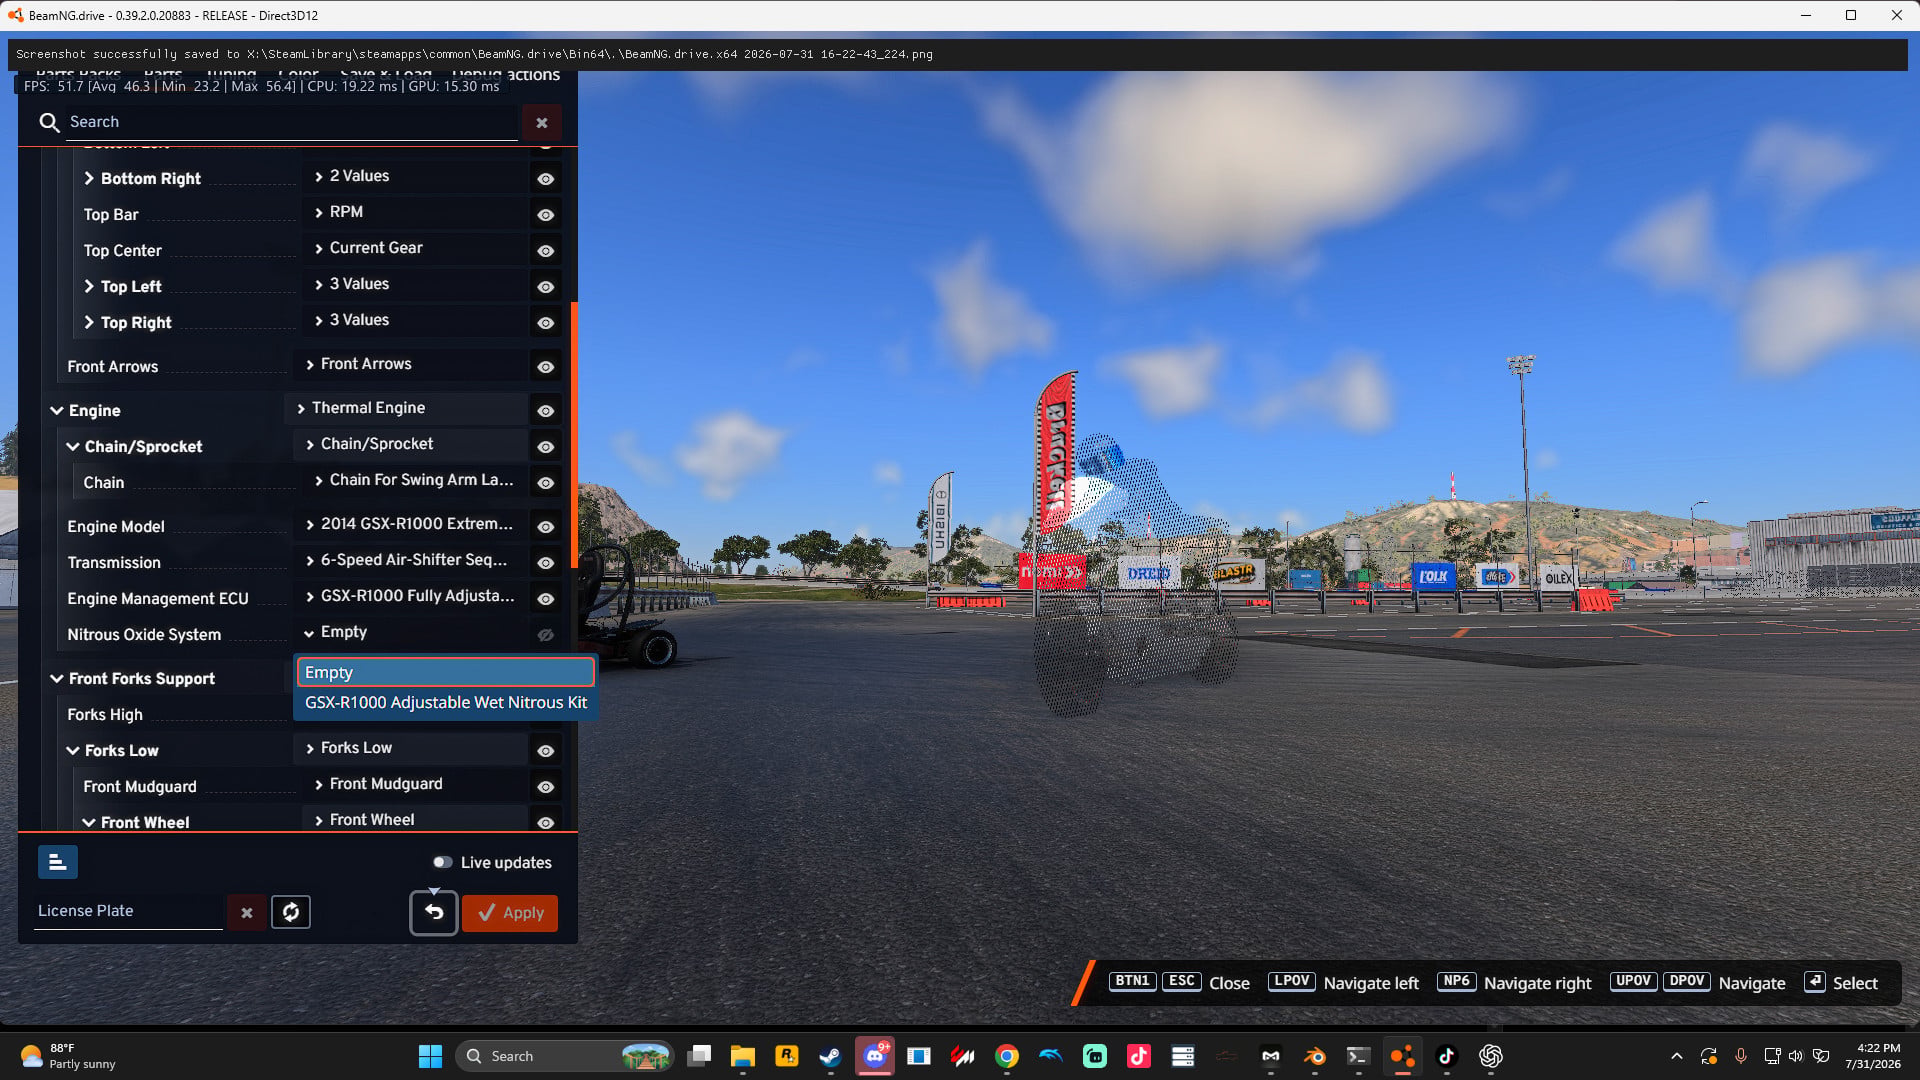Toggle visibility of Chain/Sprocket part

tap(545, 447)
